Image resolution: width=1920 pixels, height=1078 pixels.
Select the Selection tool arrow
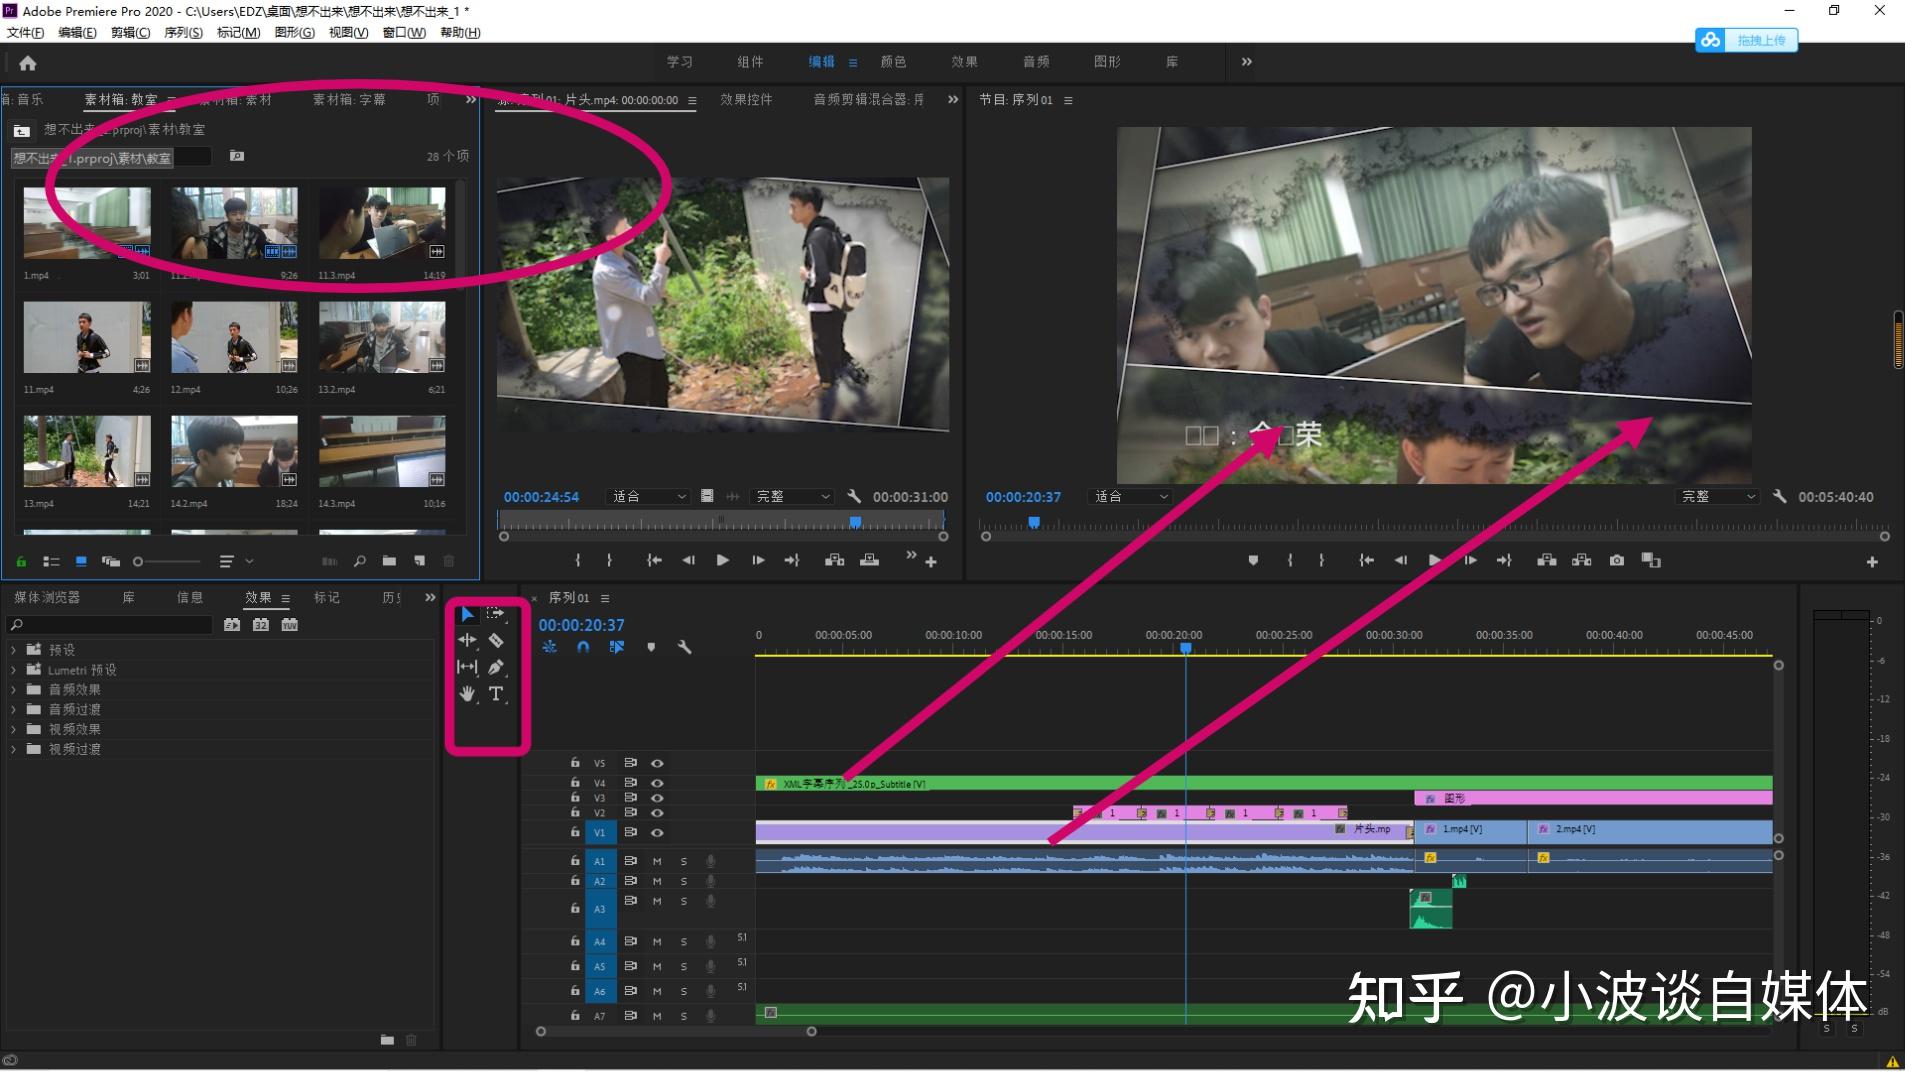[467, 615]
